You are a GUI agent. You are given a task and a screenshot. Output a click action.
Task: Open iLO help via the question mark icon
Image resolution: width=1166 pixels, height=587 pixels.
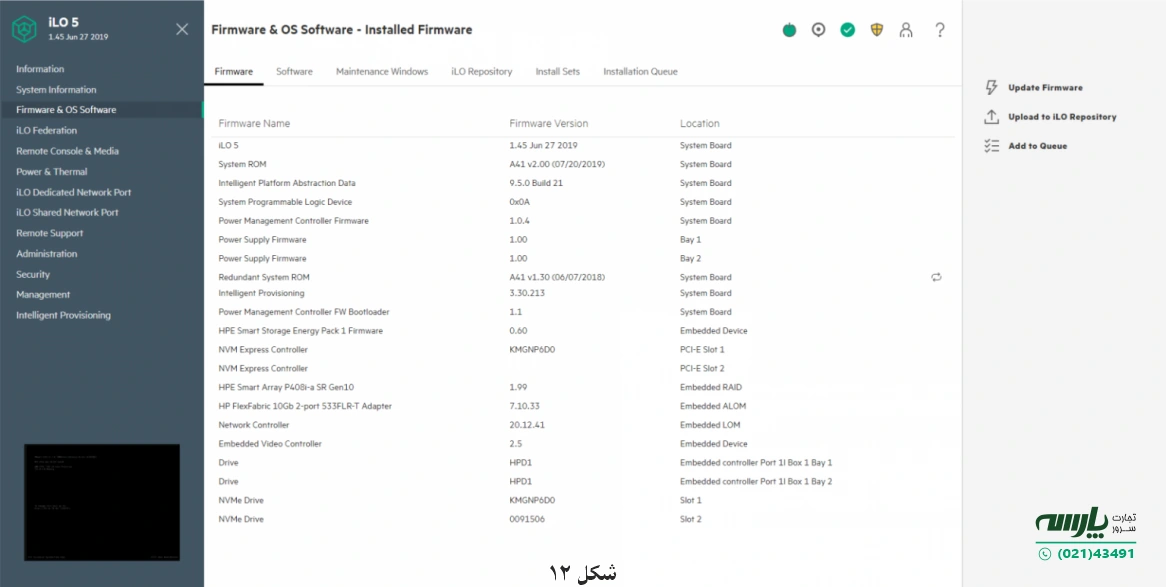tap(939, 29)
